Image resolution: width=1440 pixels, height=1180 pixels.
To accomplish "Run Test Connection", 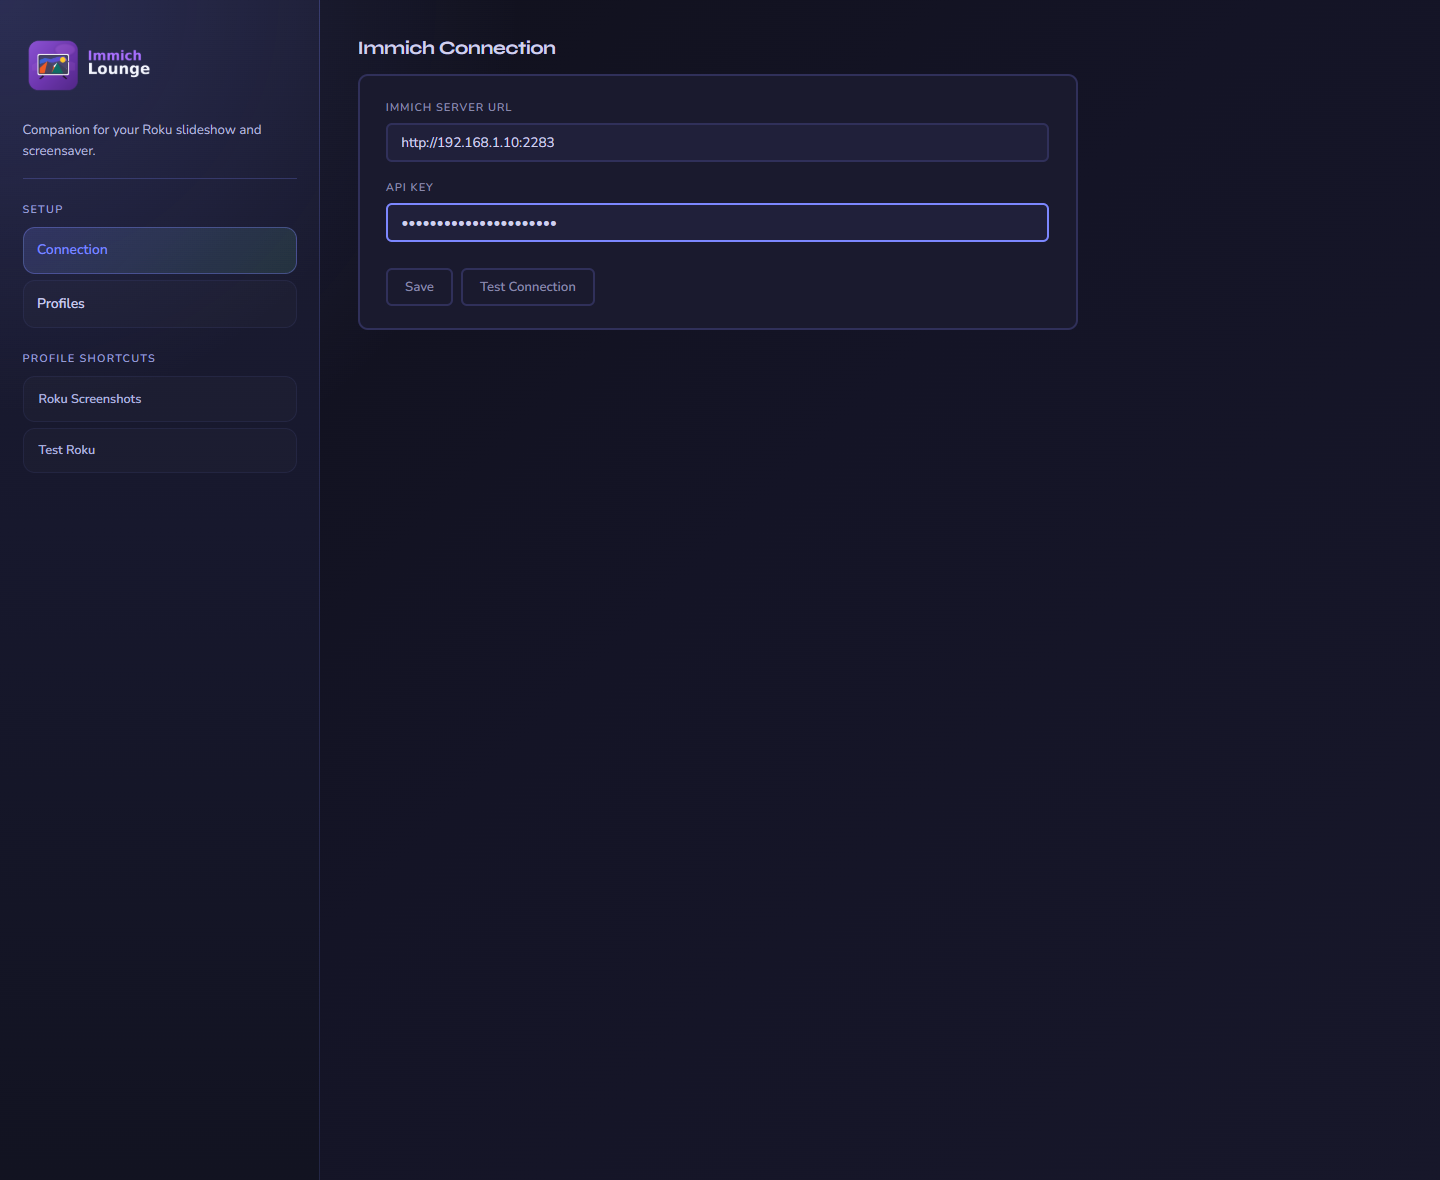I will coord(527,287).
